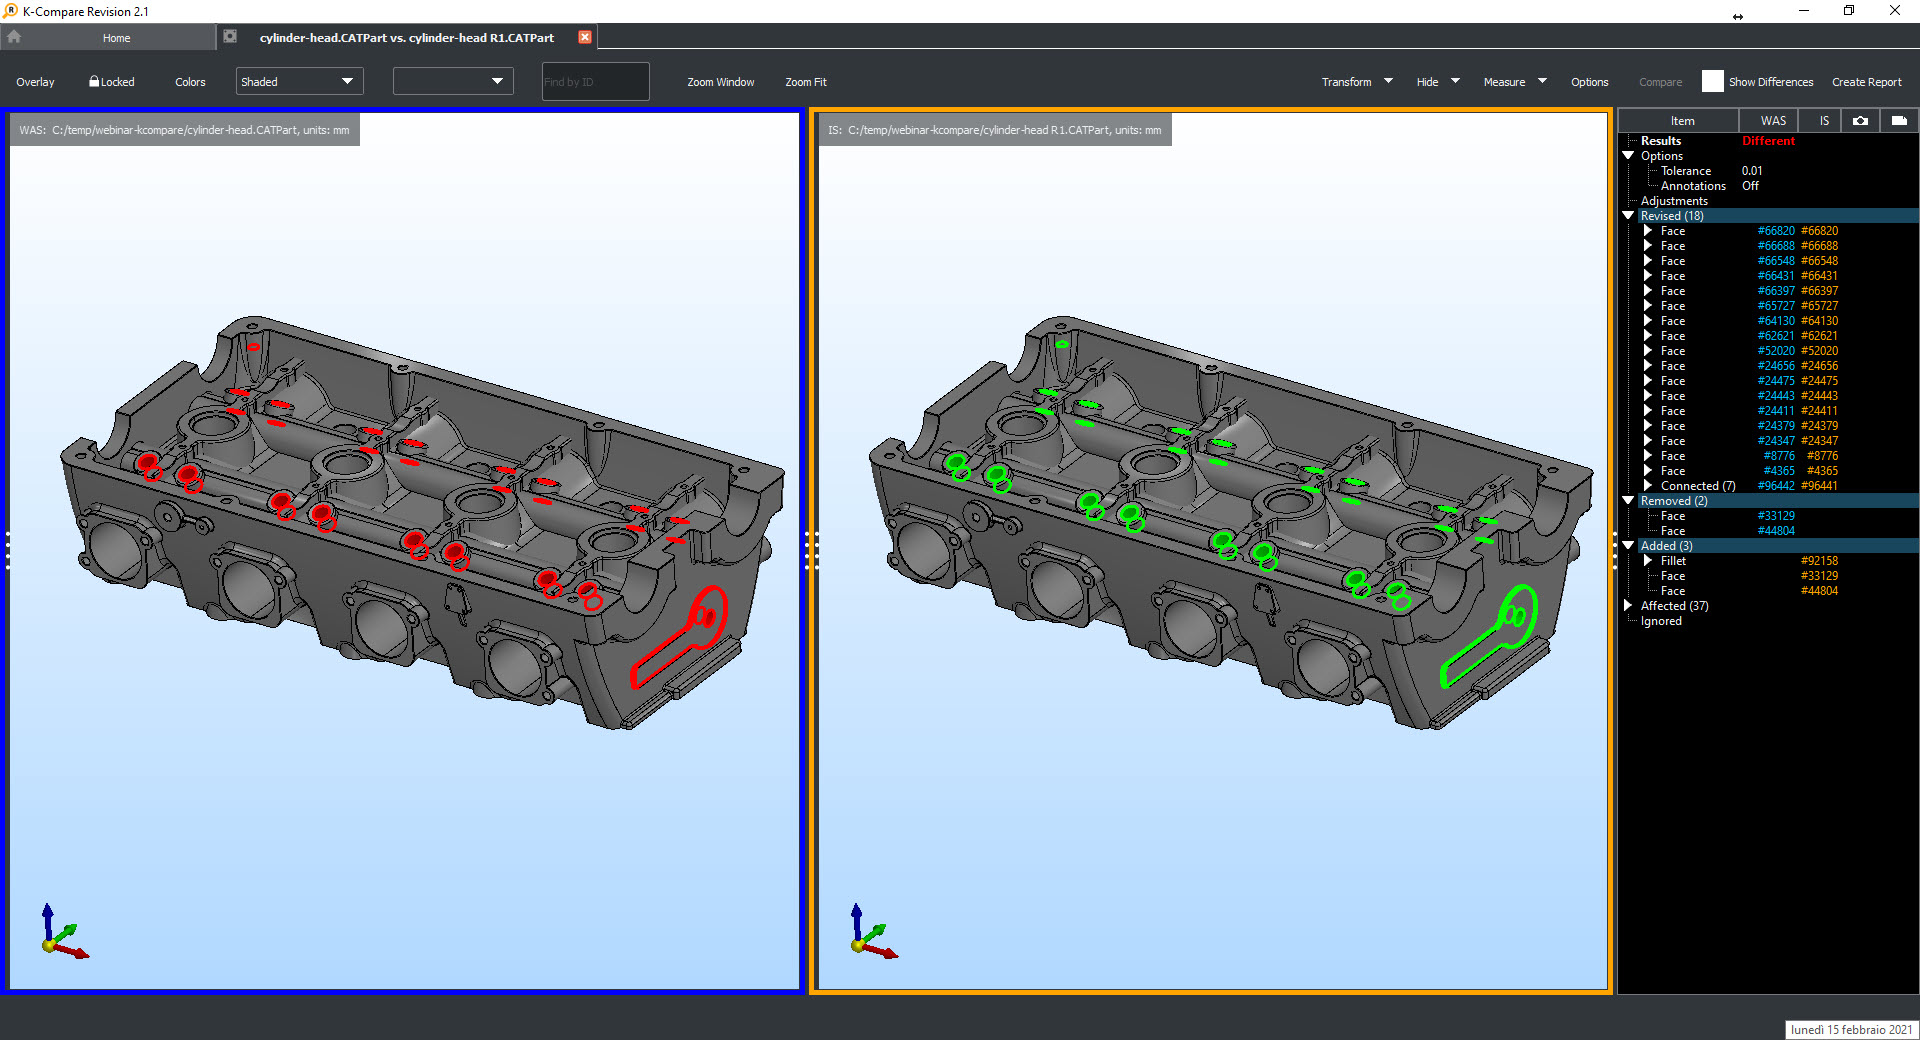
Task: Switch to the Home tab
Action: [x=116, y=38]
